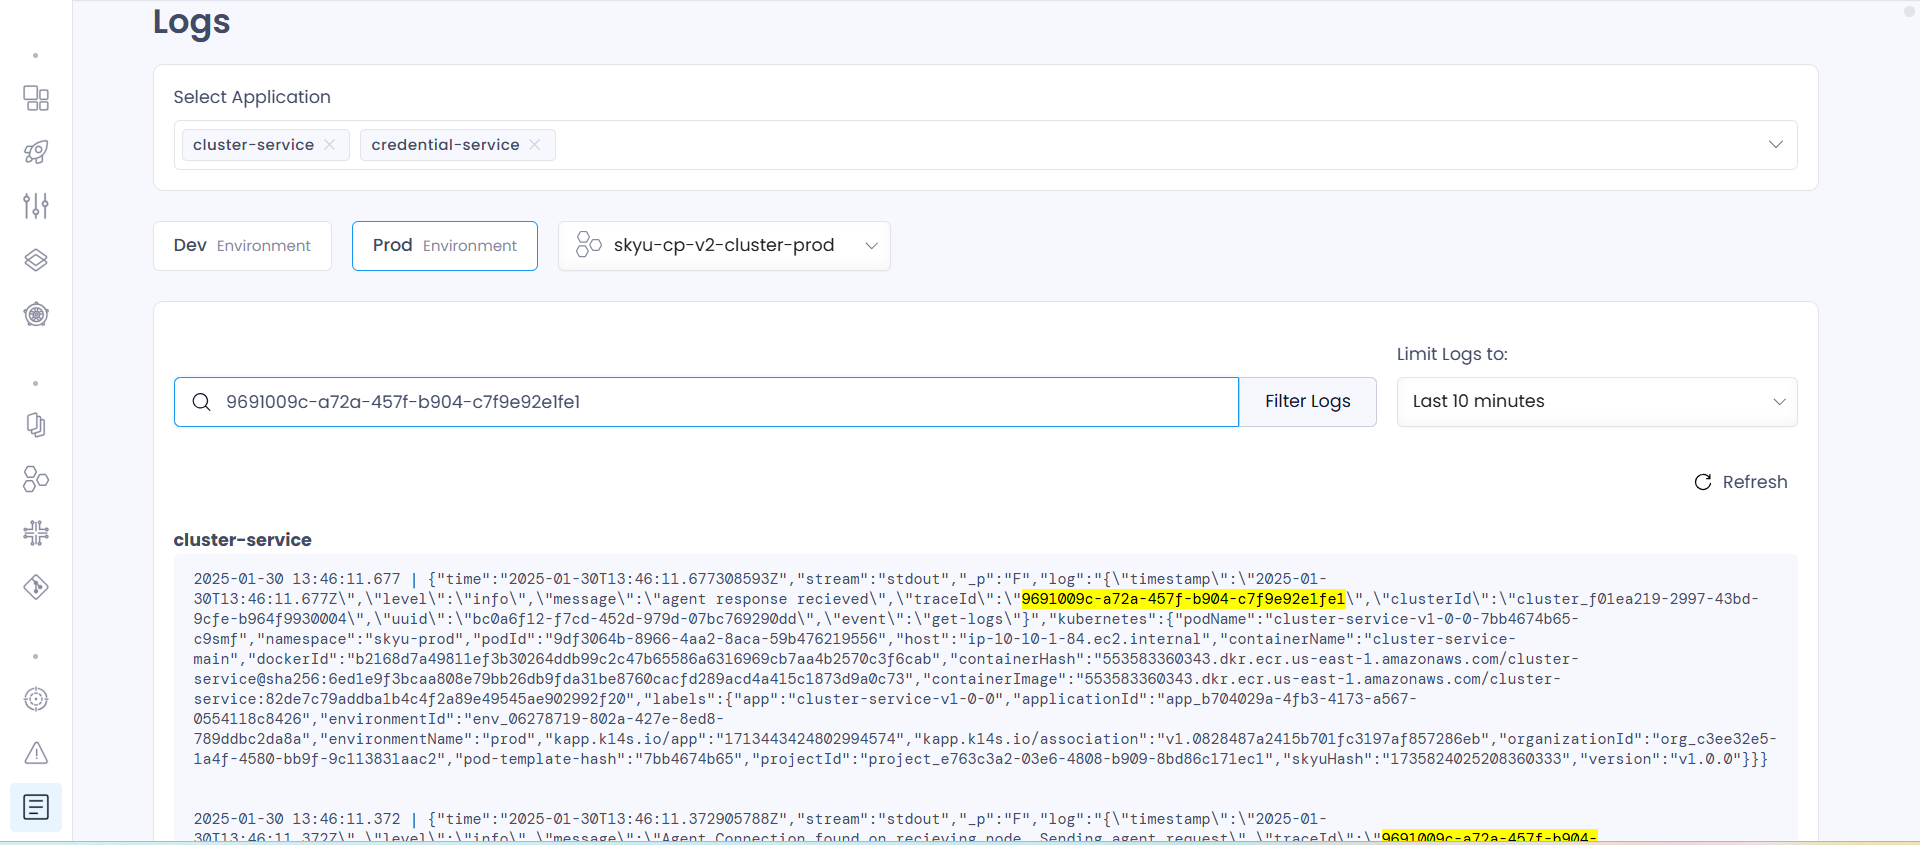This screenshot has width=1920, height=845.
Task: Open the stacked layers icon in sidebar
Action: click(36, 260)
